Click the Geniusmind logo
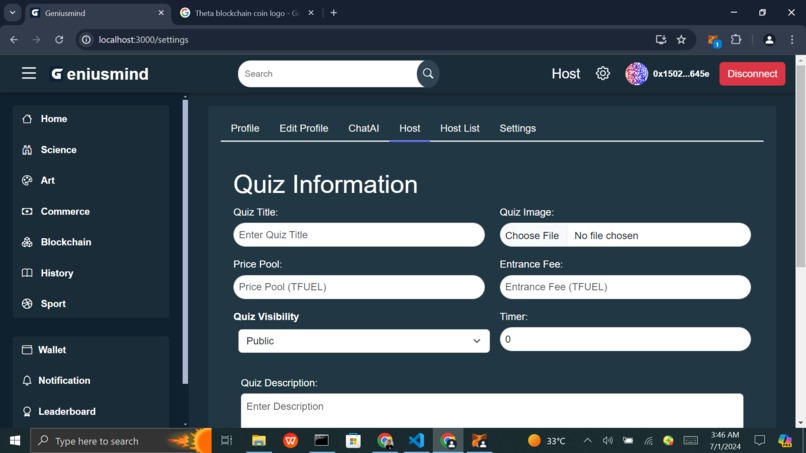Image resolution: width=806 pixels, height=453 pixels. coord(100,74)
